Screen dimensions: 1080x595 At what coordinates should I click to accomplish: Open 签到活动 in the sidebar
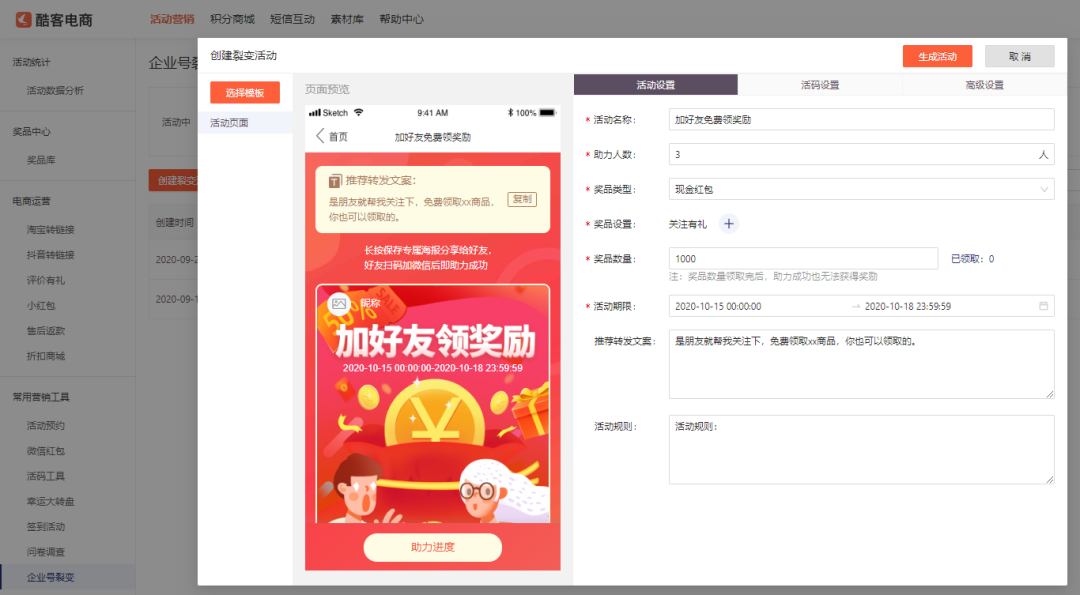[x=45, y=527]
